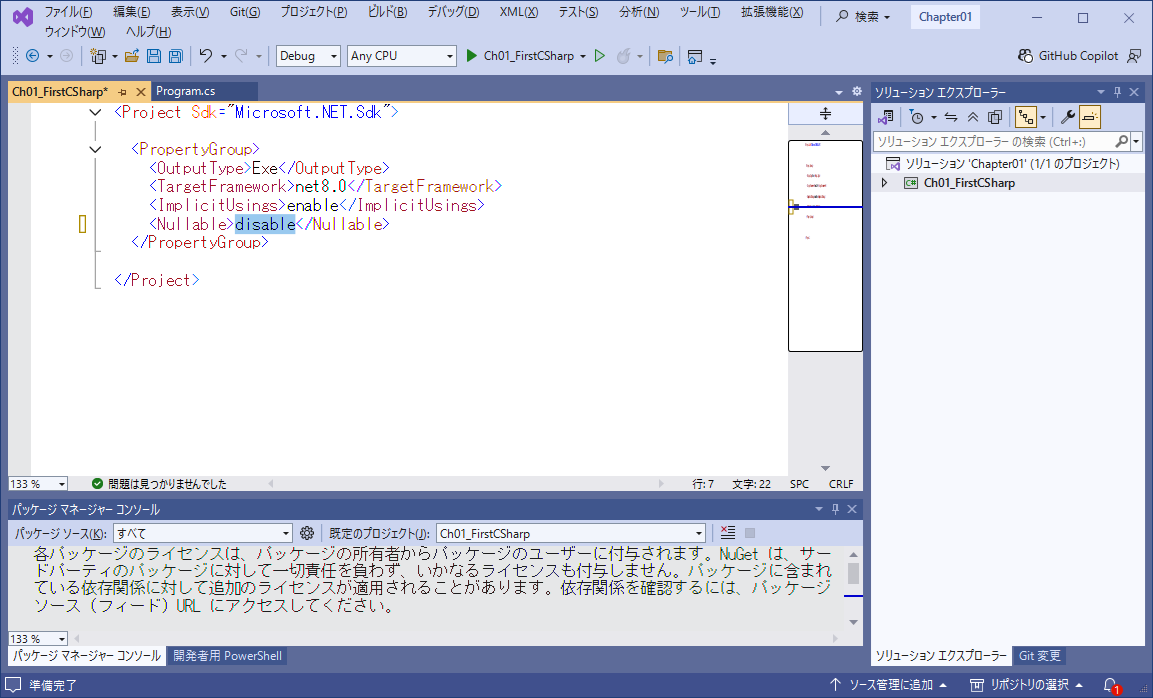Open the デバッグ(D) menu
1153x698 pixels.
pos(453,12)
